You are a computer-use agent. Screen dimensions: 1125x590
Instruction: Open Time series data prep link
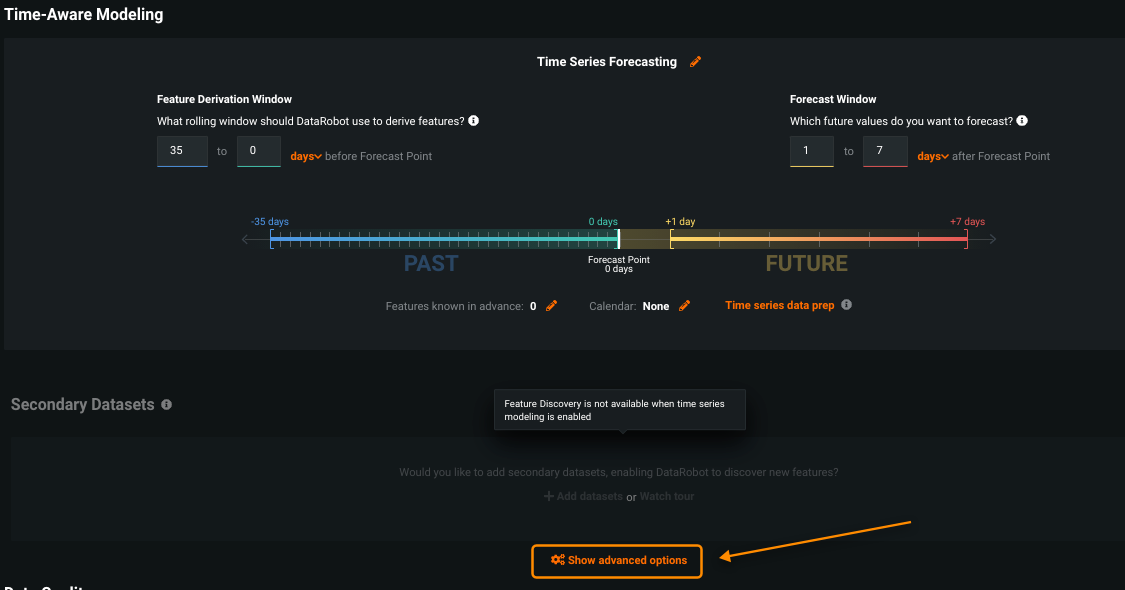point(779,306)
